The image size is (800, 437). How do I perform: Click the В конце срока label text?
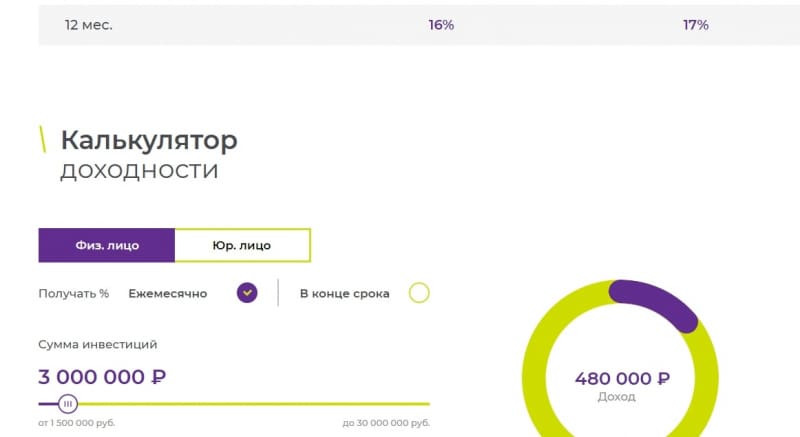point(345,294)
